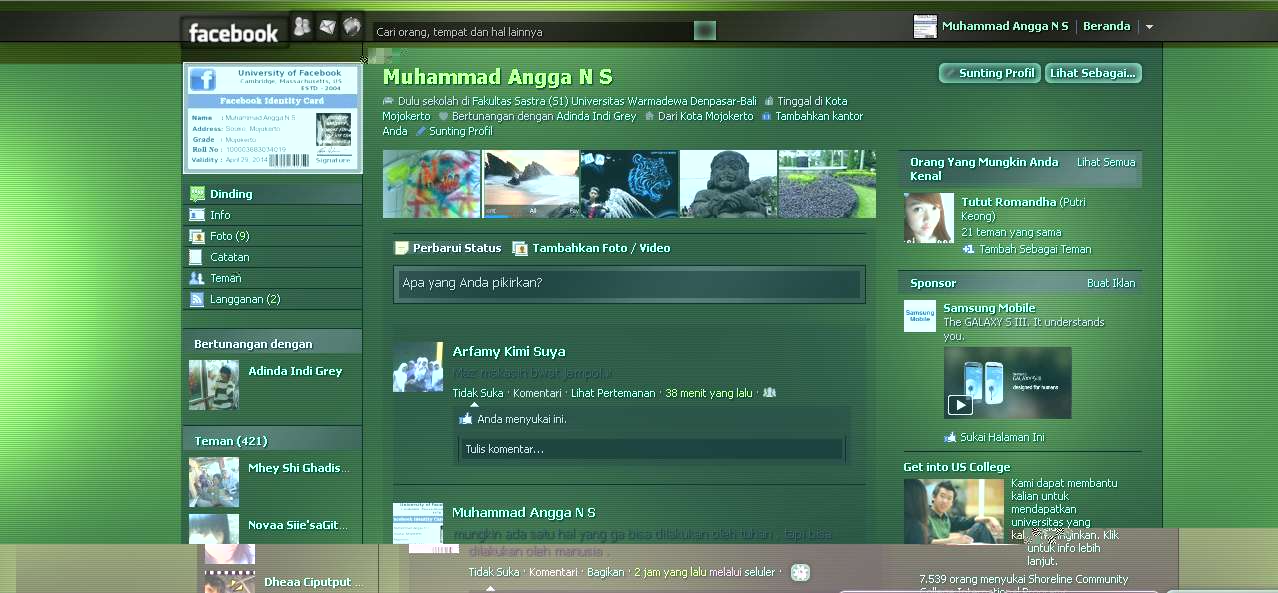1278x593 pixels.
Task: Click the Info icon in sidebar
Action: tap(197, 215)
